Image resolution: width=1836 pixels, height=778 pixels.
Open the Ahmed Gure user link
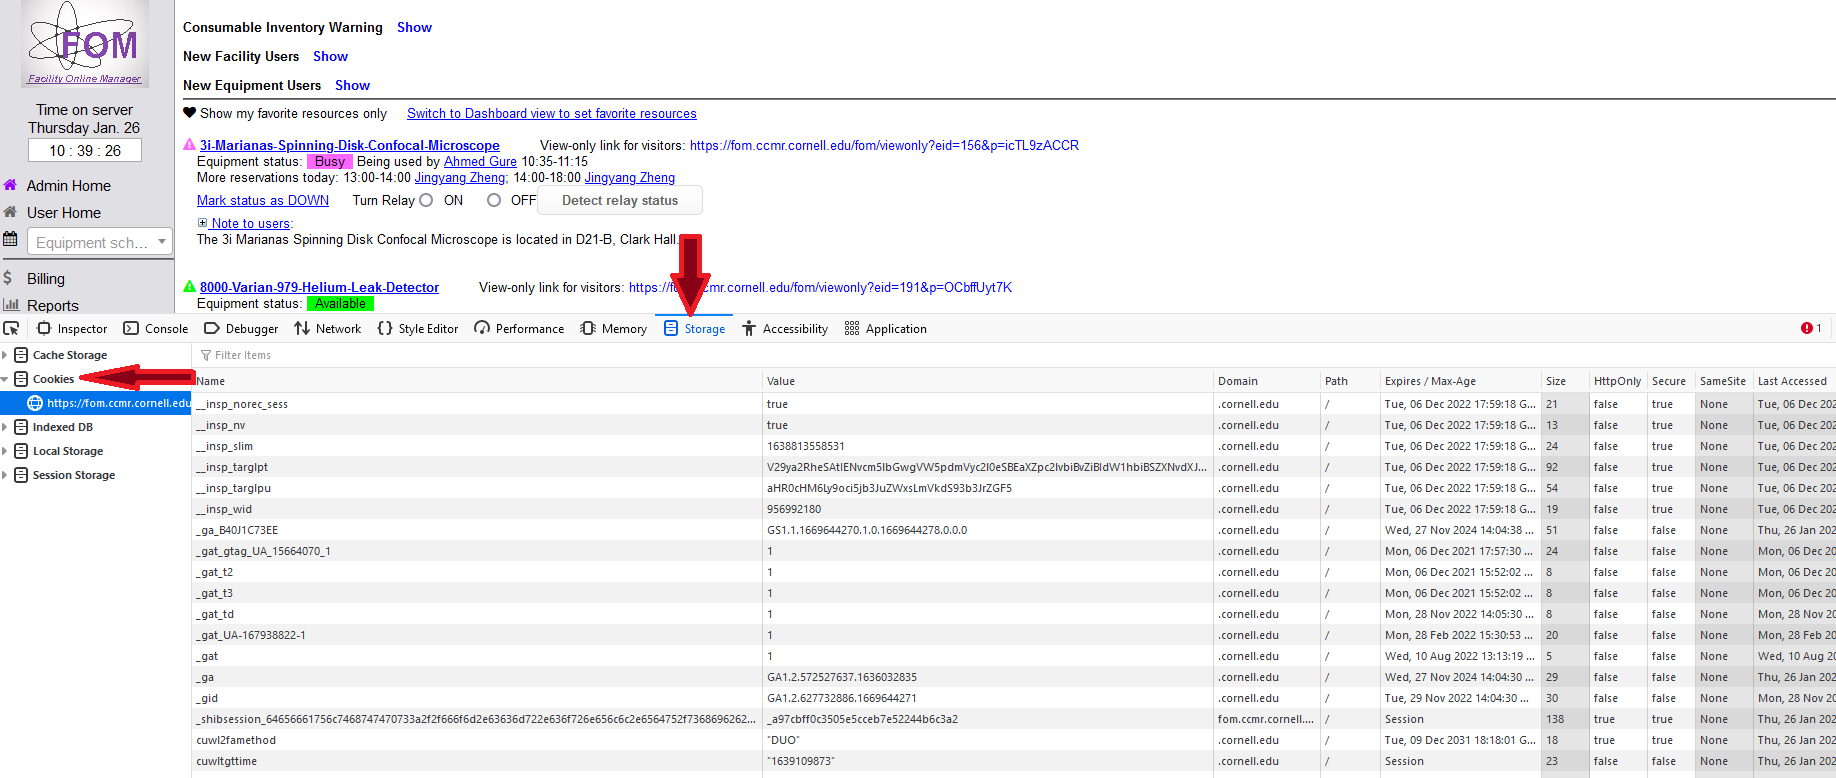pos(480,161)
